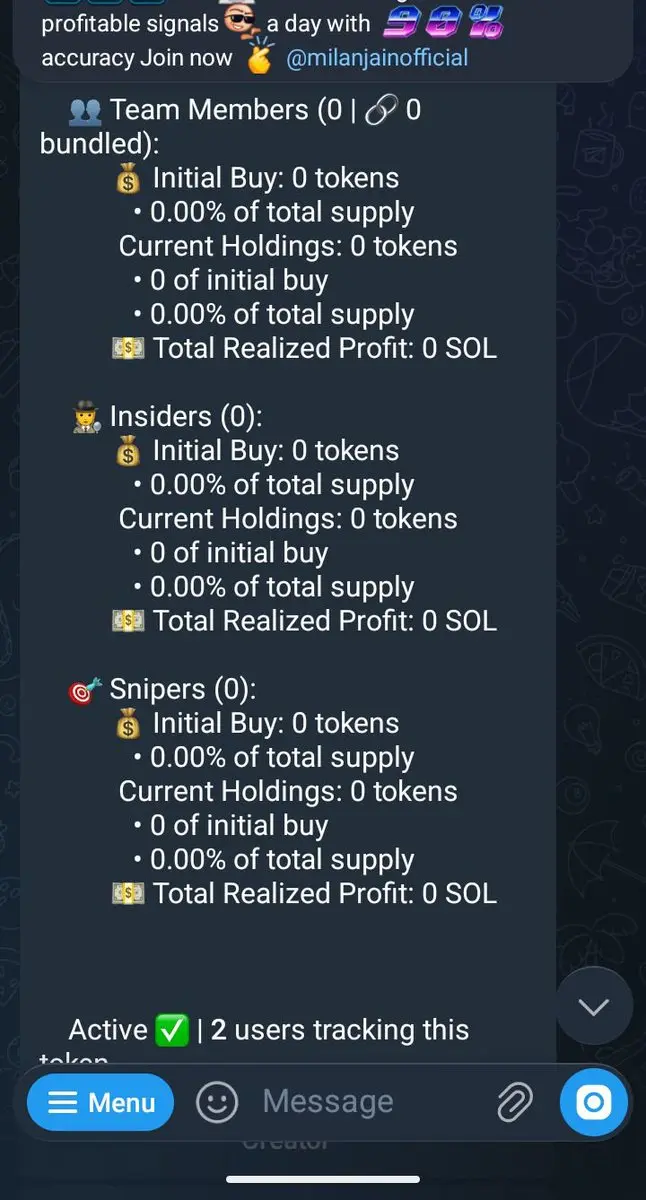This screenshot has width=646, height=1200.
Task: Tap the pinned 'profitable signals' banner message
Action: tap(272, 40)
